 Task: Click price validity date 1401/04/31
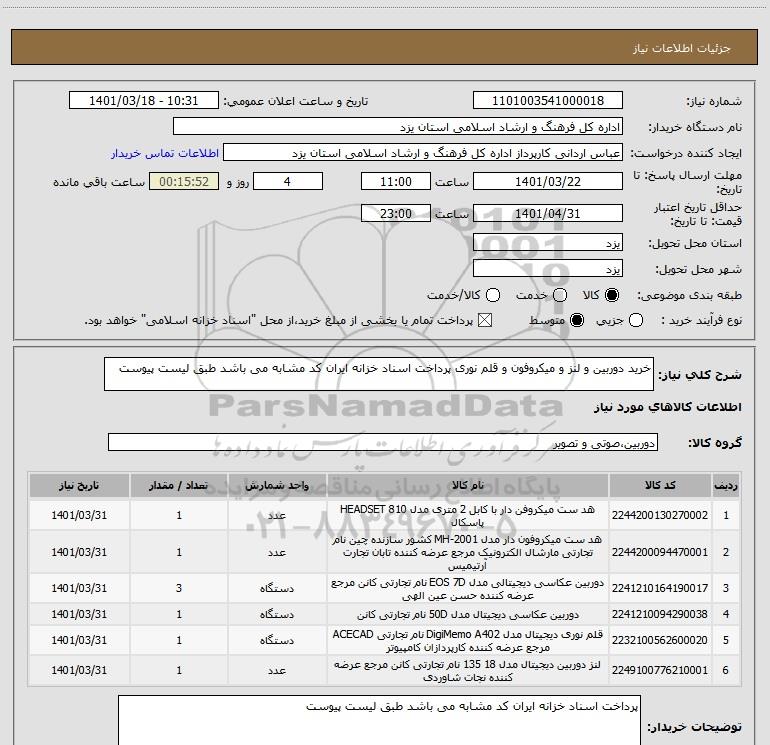[x=548, y=213]
